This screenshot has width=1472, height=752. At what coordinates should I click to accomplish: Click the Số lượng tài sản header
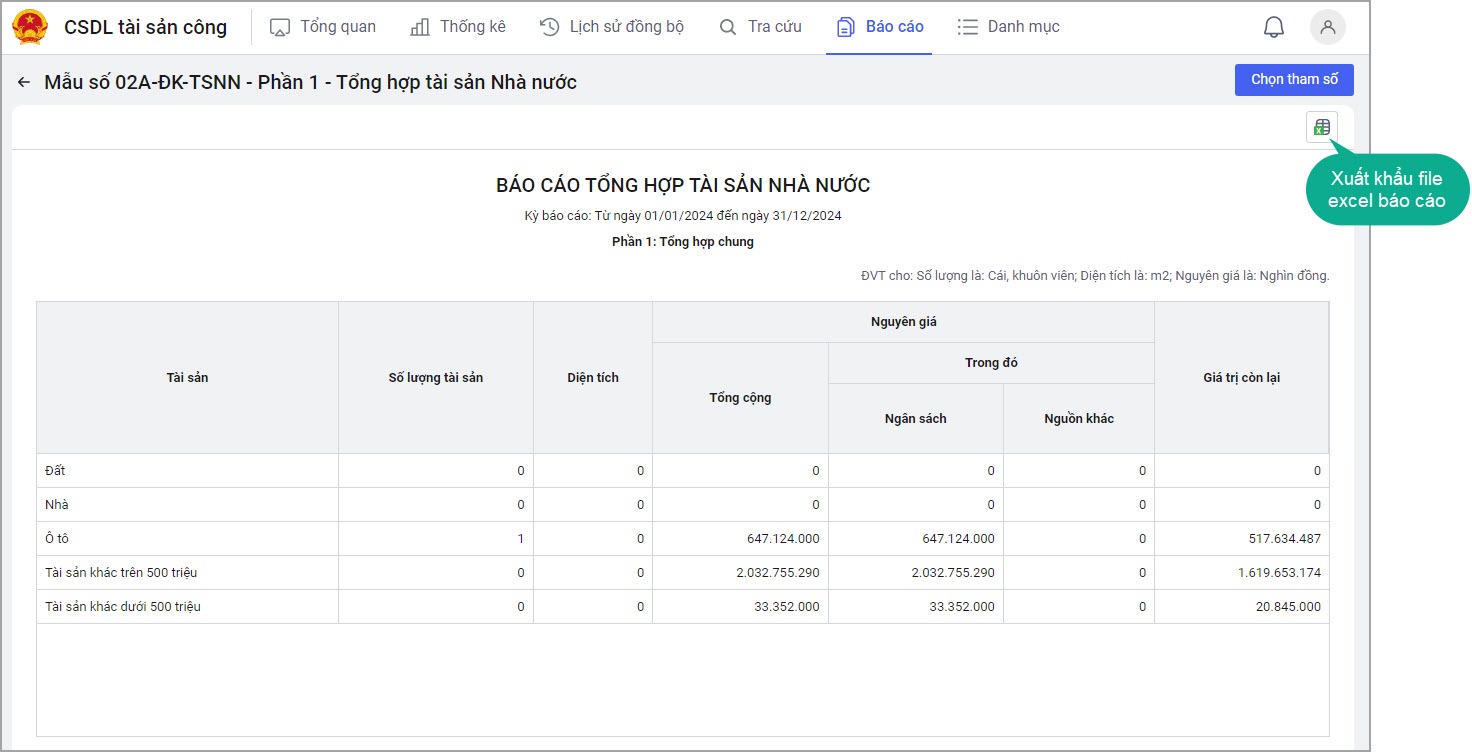tap(435, 378)
